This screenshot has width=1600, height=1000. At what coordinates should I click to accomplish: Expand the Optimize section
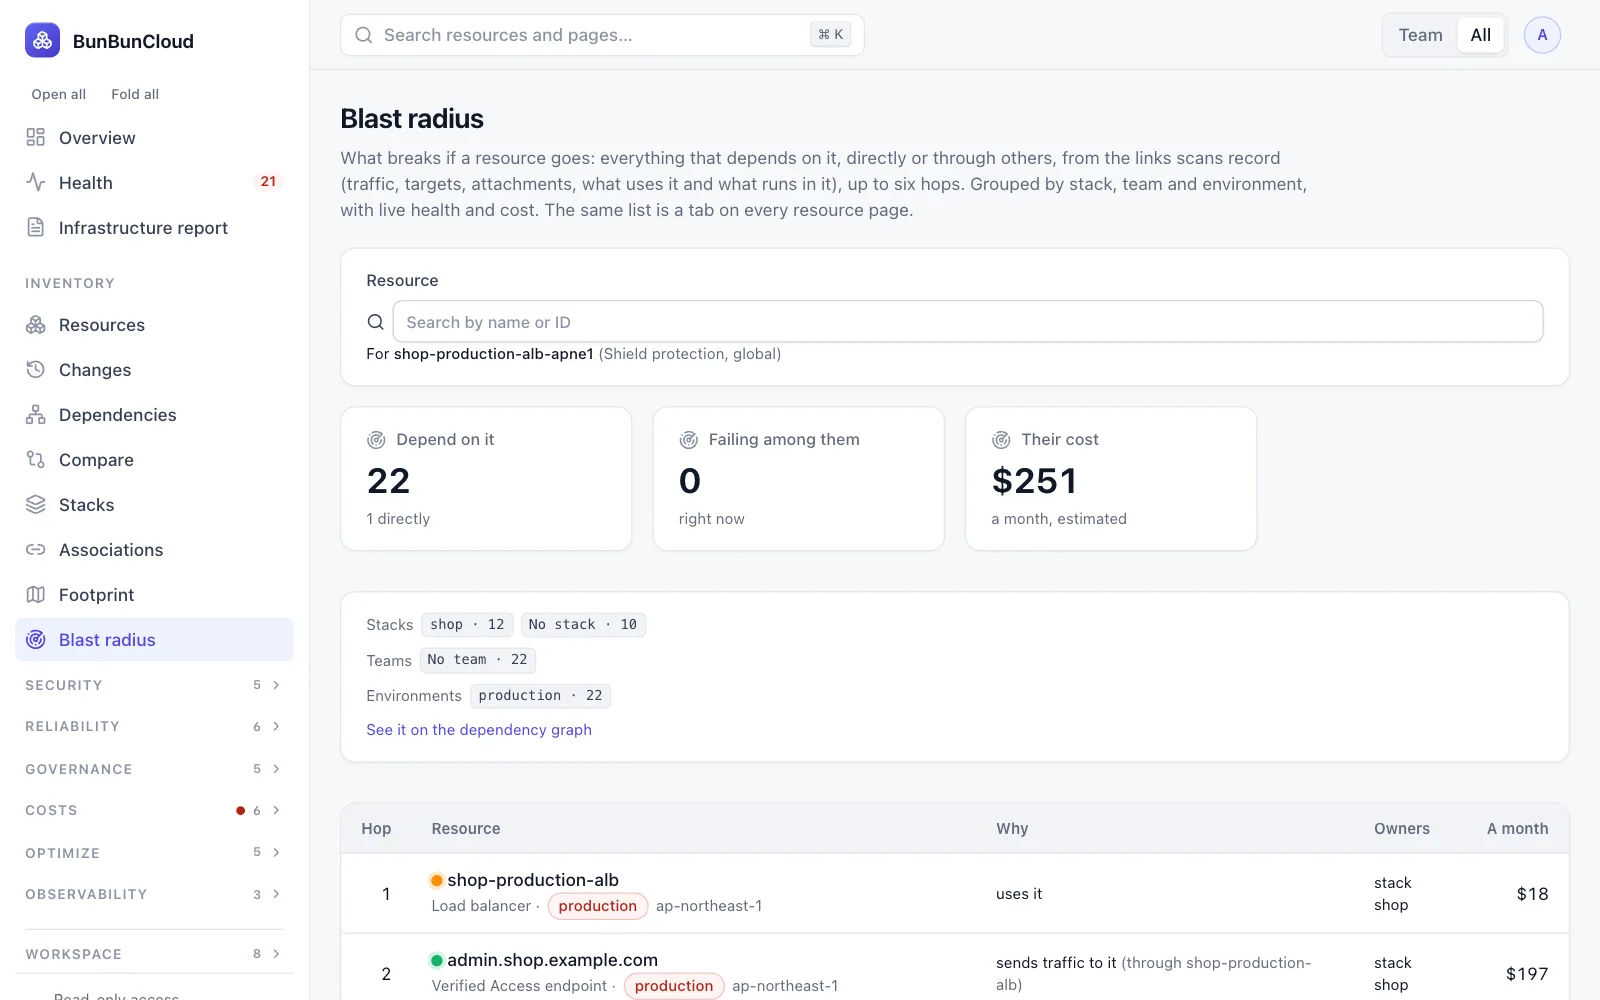pyautogui.click(x=154, y=853)
